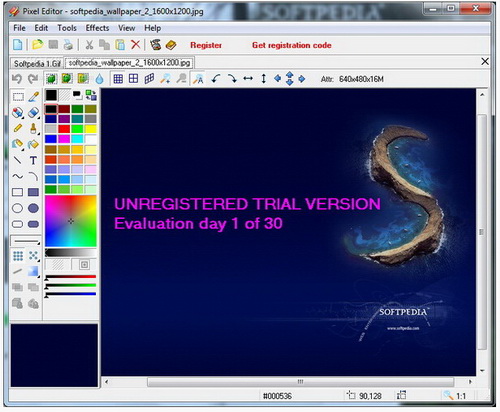This screenshot has width=500, height=412.
Task: Rotate the image right
Action: 232,79
